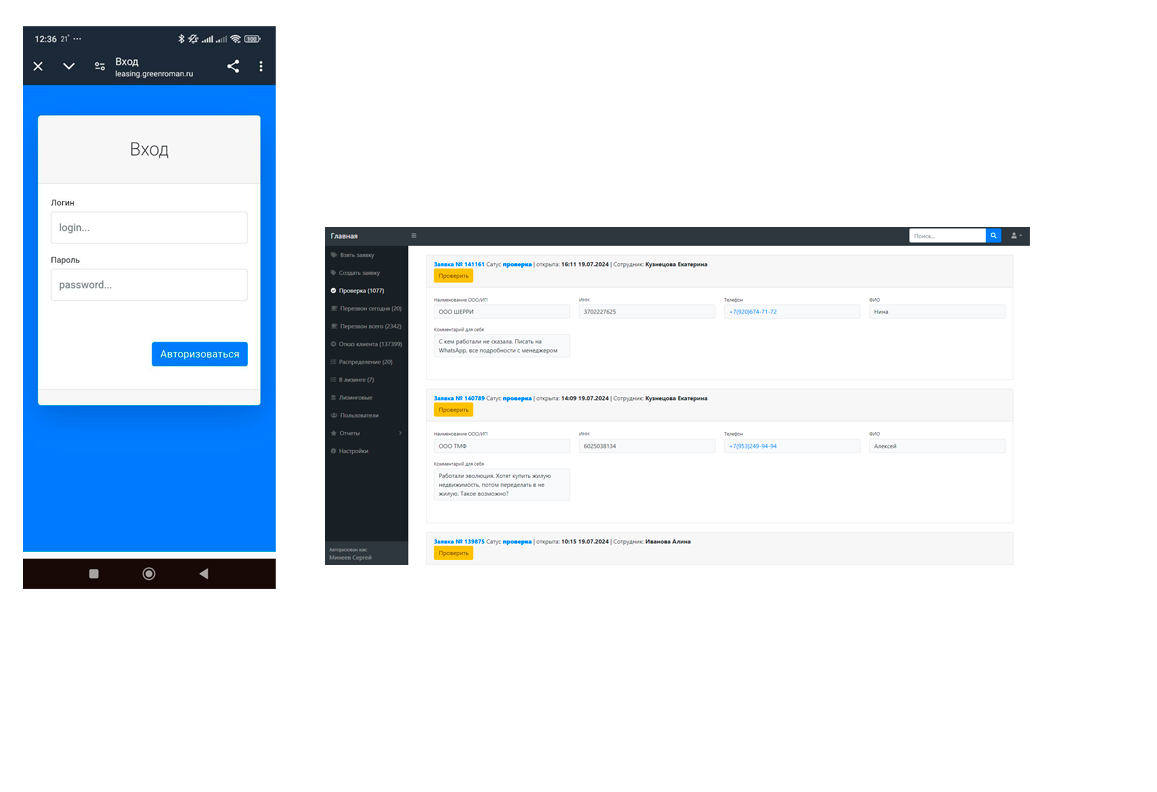1157x792 pixels.
Task: Open the Заявка № 140789 link
Action: pyautogui.click(x=459, y=398)
